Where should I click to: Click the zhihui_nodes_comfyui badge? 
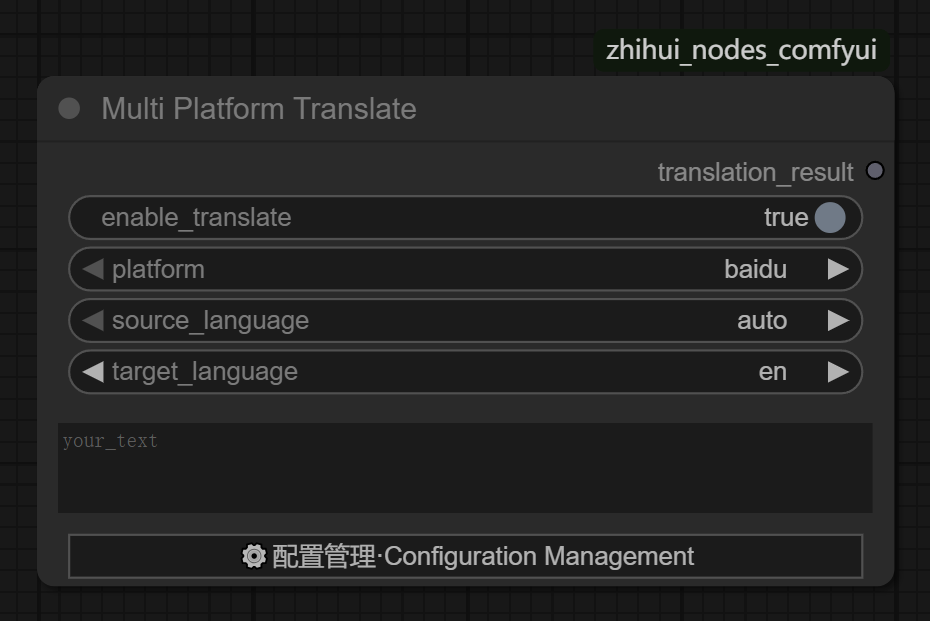[741, 50]
